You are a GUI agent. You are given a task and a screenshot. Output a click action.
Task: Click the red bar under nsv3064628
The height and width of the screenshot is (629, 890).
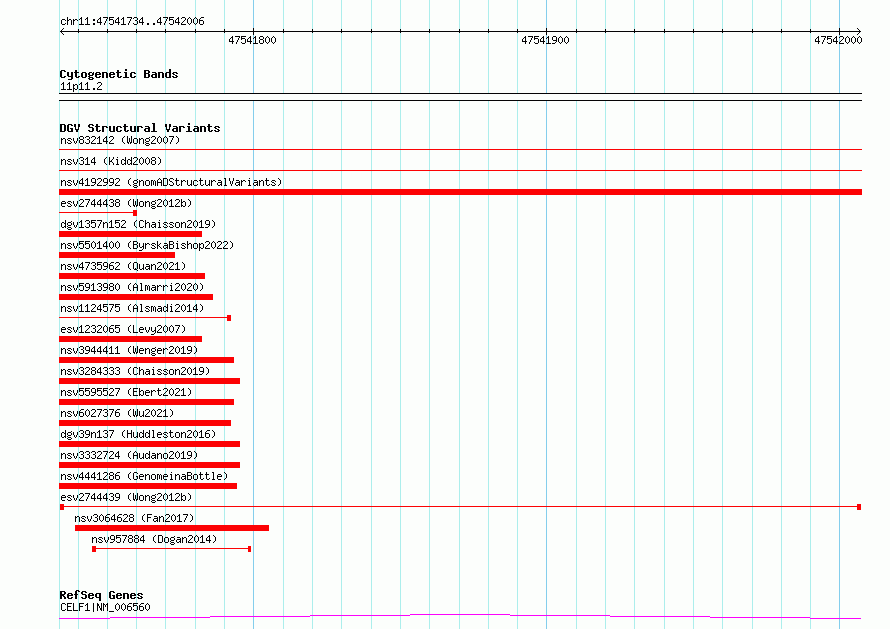172,528
